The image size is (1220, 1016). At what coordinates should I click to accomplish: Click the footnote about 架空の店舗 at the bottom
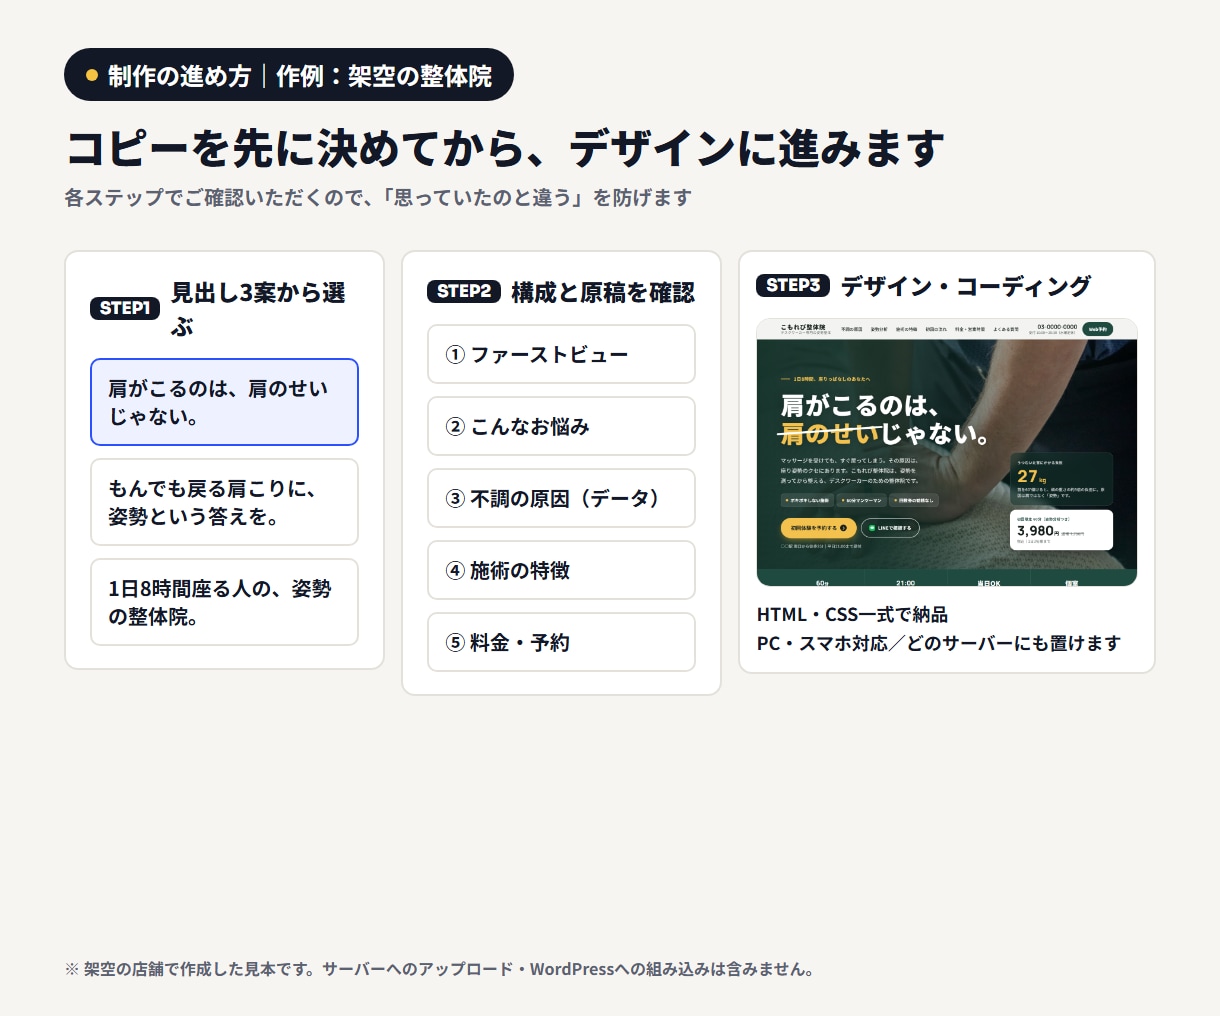tap(440, 969)
